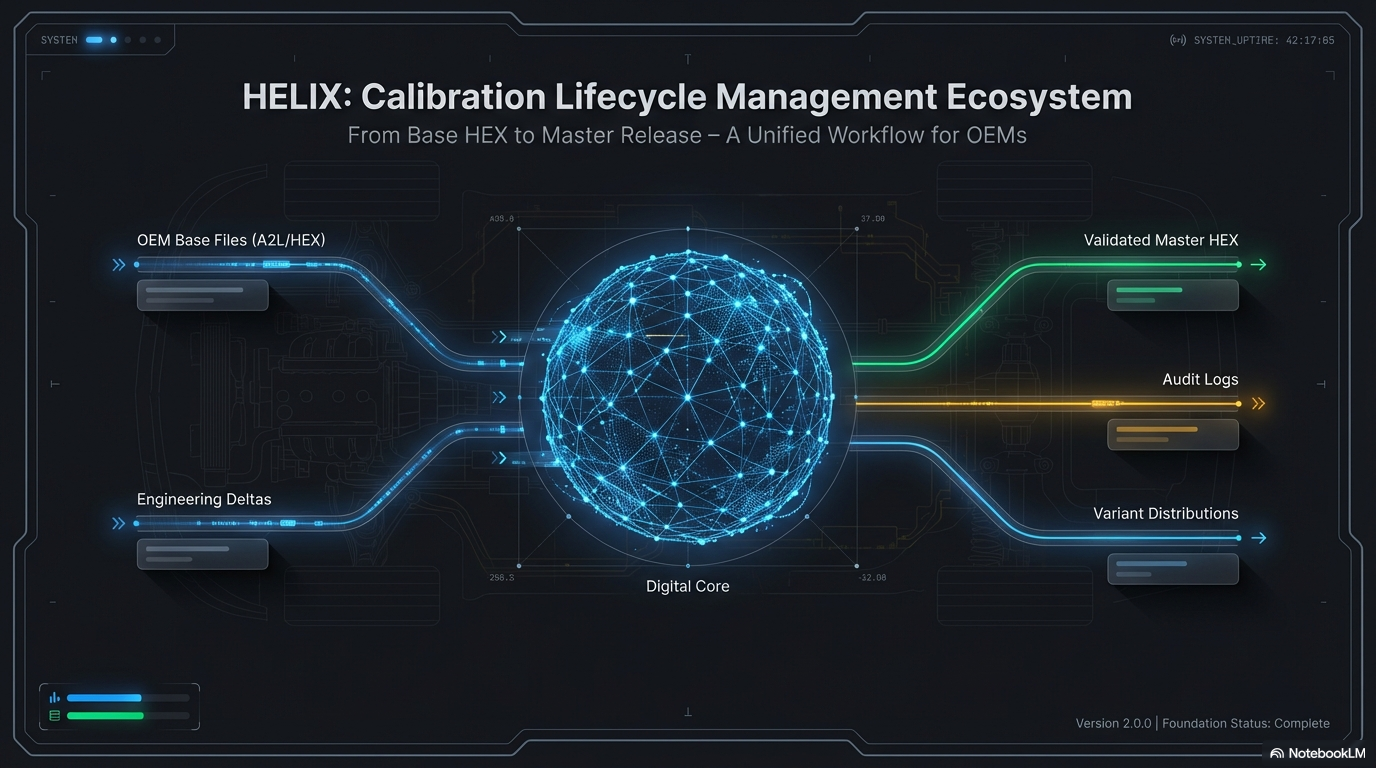1376x768 pixels.
Task: Select the Variant Distributions label
Action: pyautogui.click(x=1165, y=514)
